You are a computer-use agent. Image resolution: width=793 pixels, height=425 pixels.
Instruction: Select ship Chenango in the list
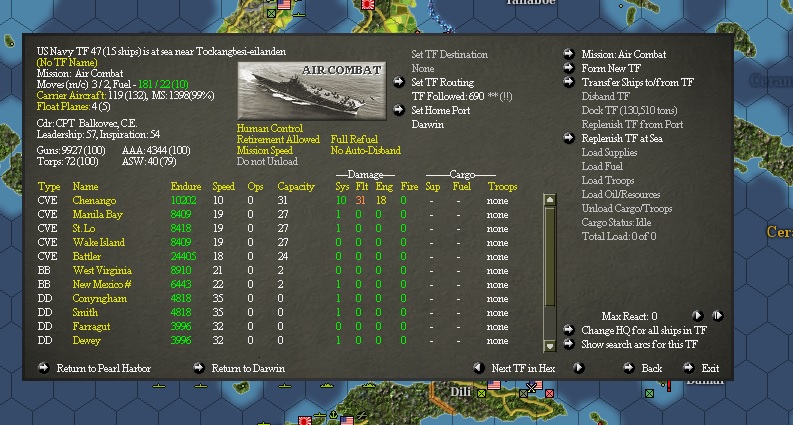pos(94,200)
